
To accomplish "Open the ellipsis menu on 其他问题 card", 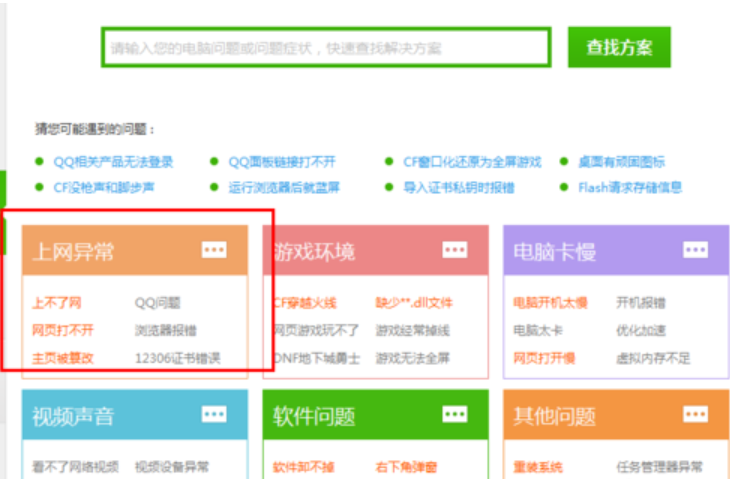I will point(695,414).
